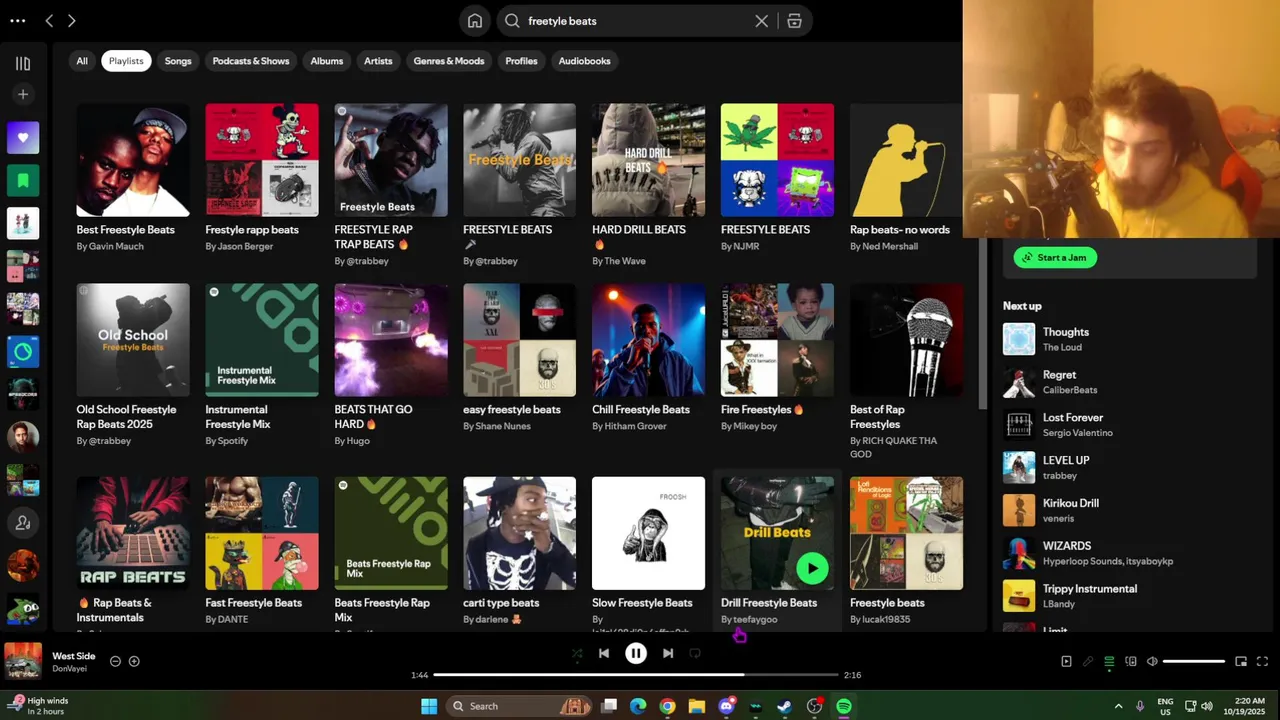Adjust the volume slider

click(1194, 661)
